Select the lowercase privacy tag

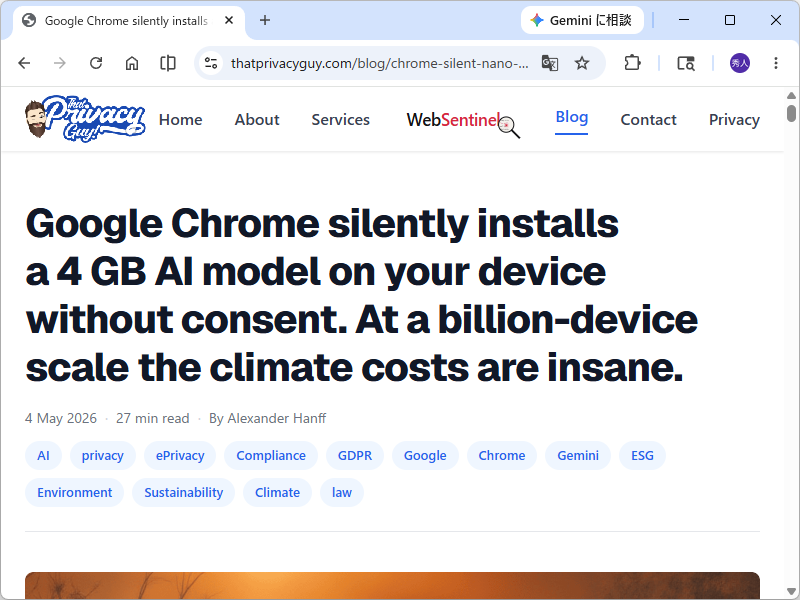[x=103, y=456]
